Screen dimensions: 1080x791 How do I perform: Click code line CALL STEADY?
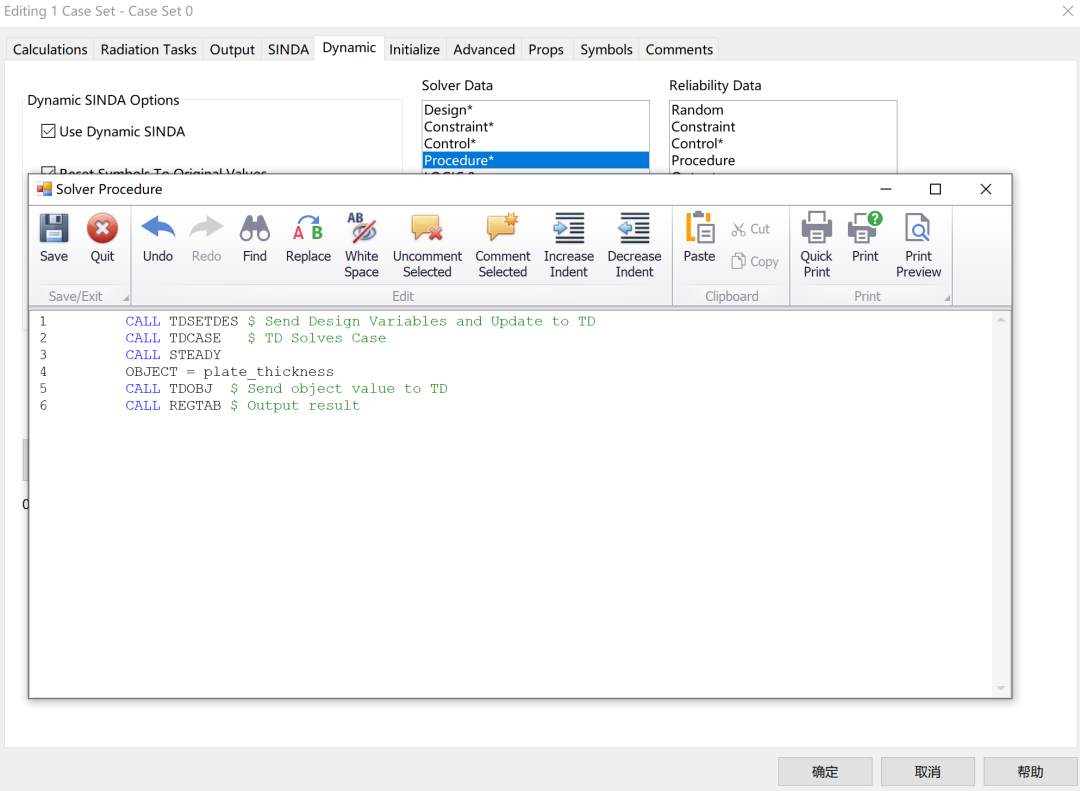tap(173, 355)
